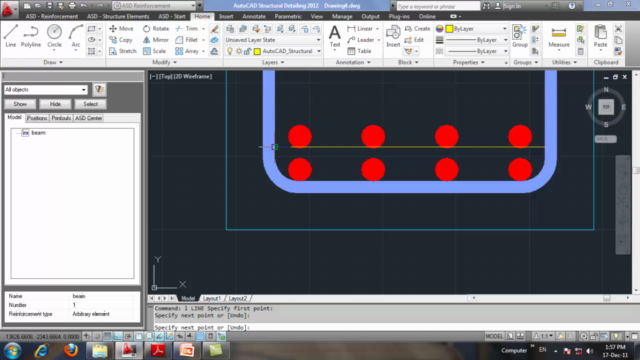Activate the Mirror command

click(156, 40)
